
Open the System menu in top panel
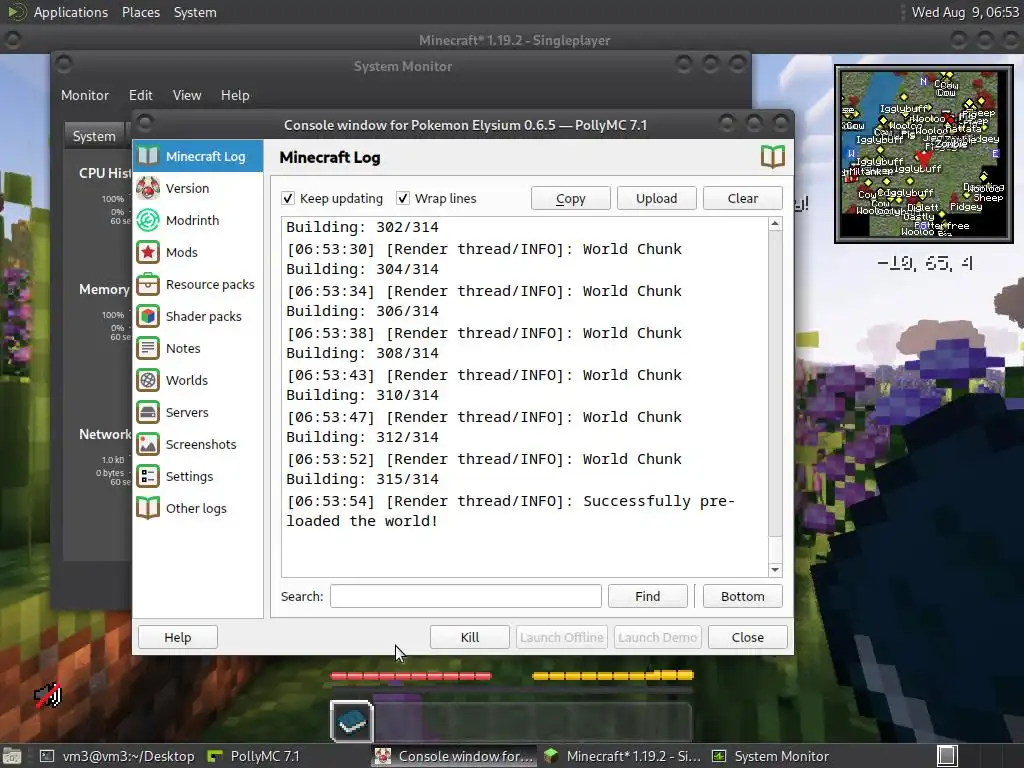pyautogui.click(x=195, y=12)
